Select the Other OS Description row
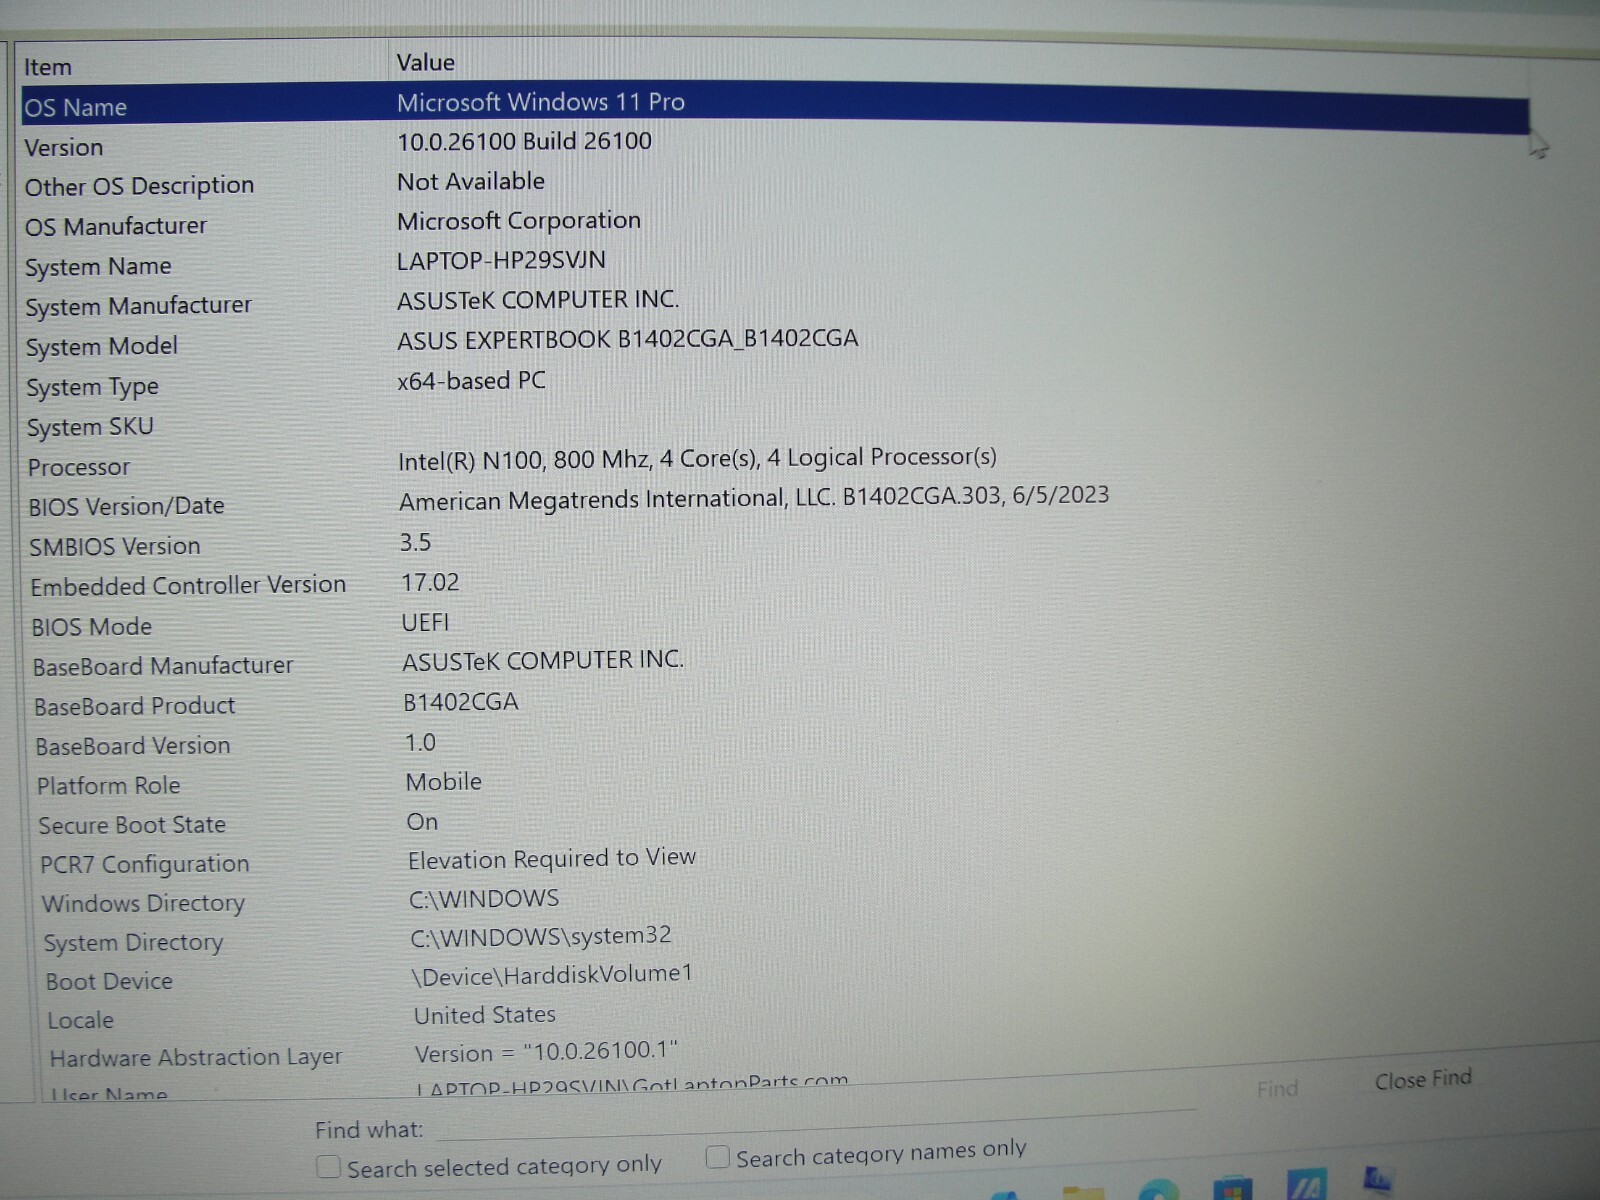The image size is (1600, 1200). (775, 185)
